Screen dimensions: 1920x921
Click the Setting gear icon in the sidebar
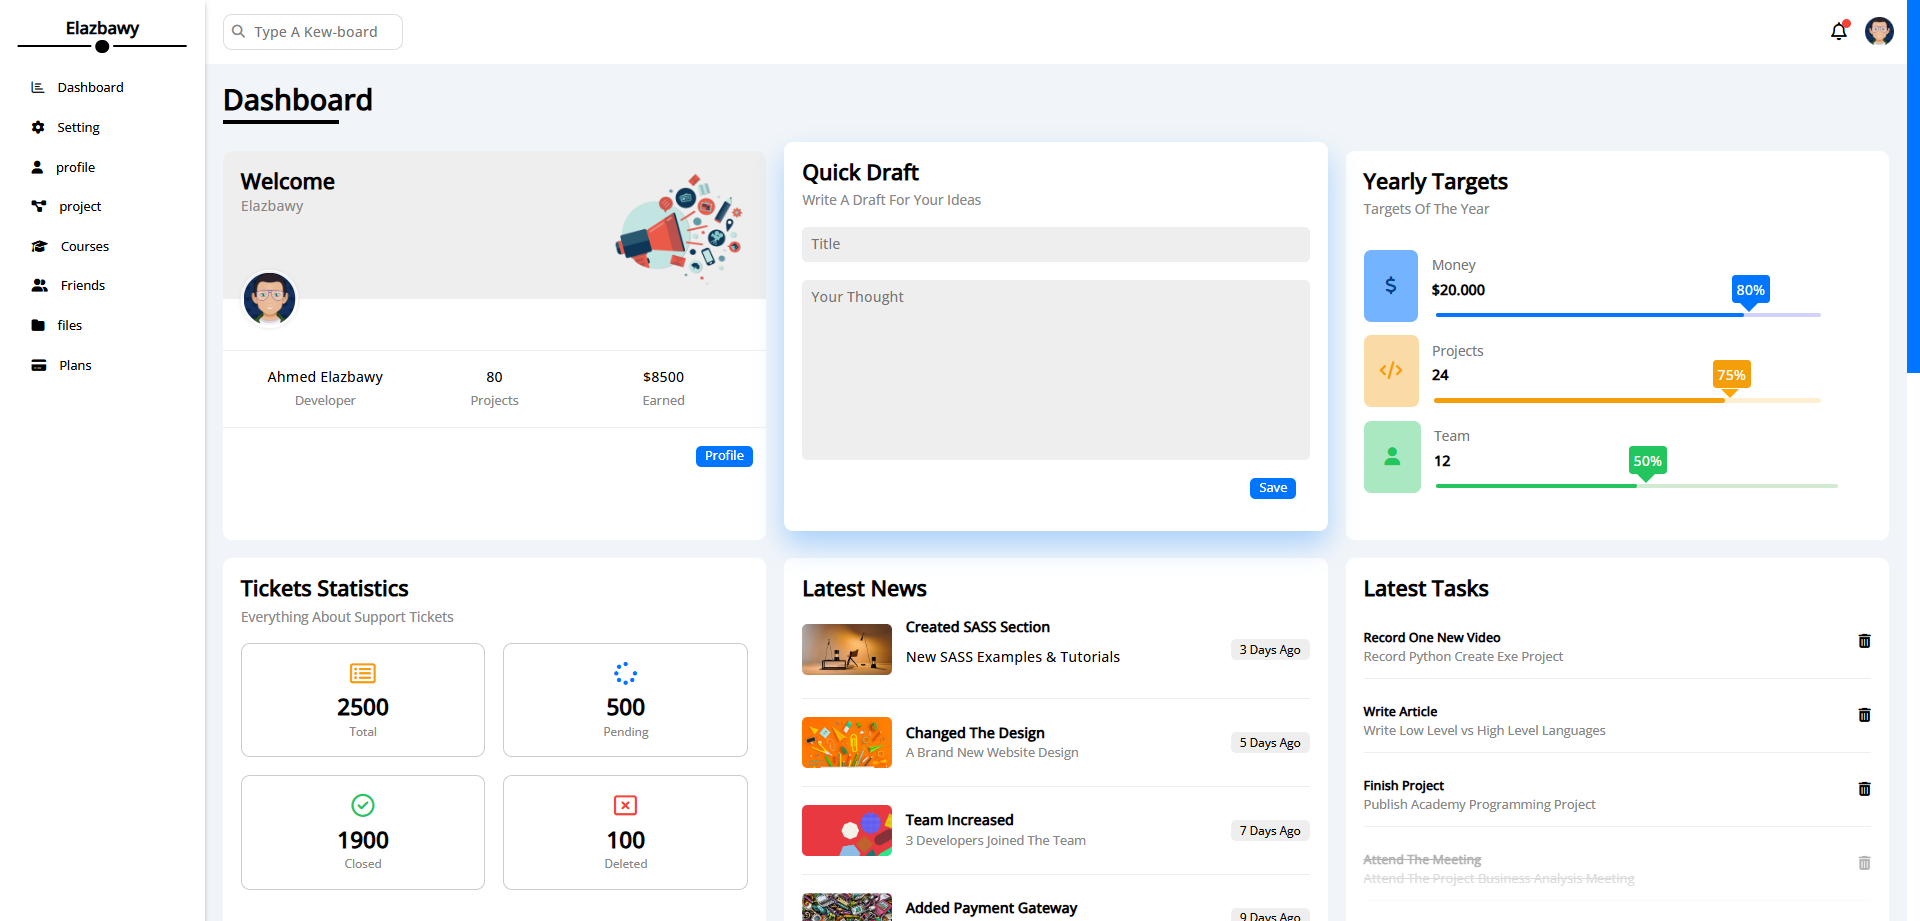pyautogui.click(x=38, y=127)
